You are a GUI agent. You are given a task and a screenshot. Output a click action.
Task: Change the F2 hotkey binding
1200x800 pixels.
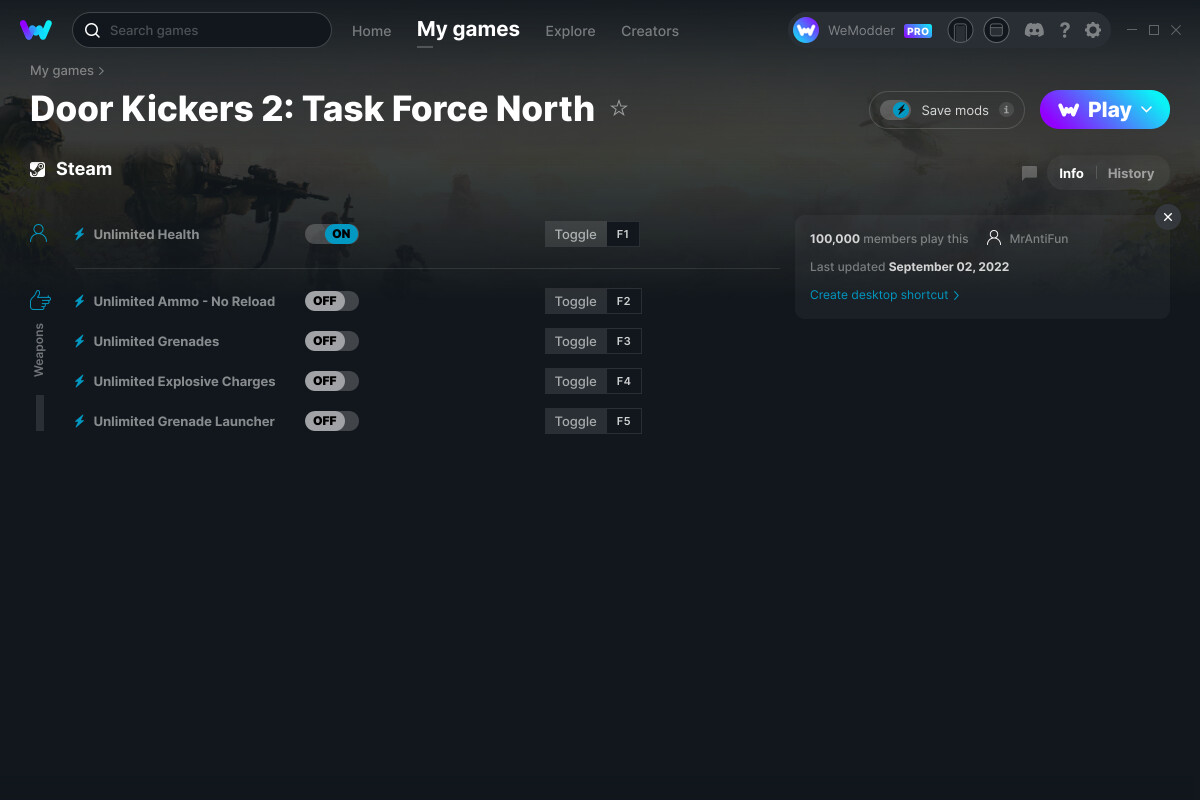pyautogui.click(x=623, y=301)
